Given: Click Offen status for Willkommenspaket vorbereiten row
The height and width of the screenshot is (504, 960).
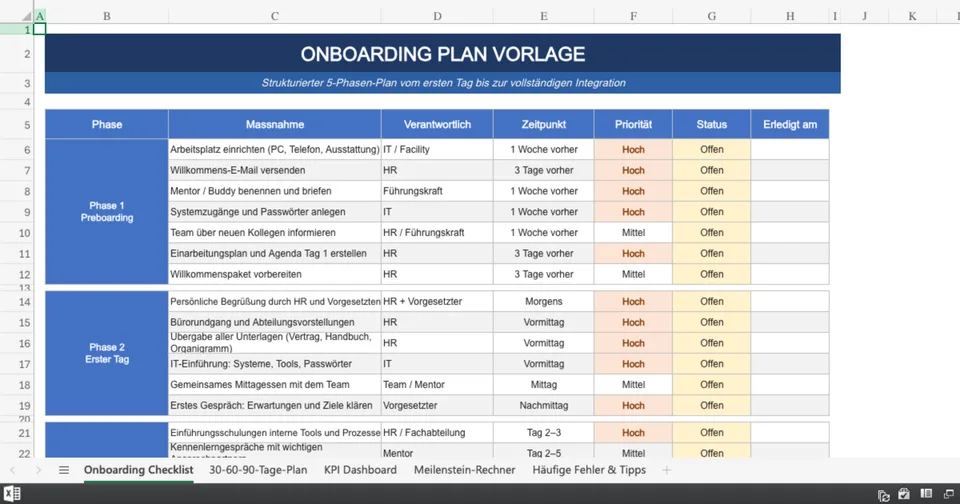Looking at the screenshot, I should (711, 274).
